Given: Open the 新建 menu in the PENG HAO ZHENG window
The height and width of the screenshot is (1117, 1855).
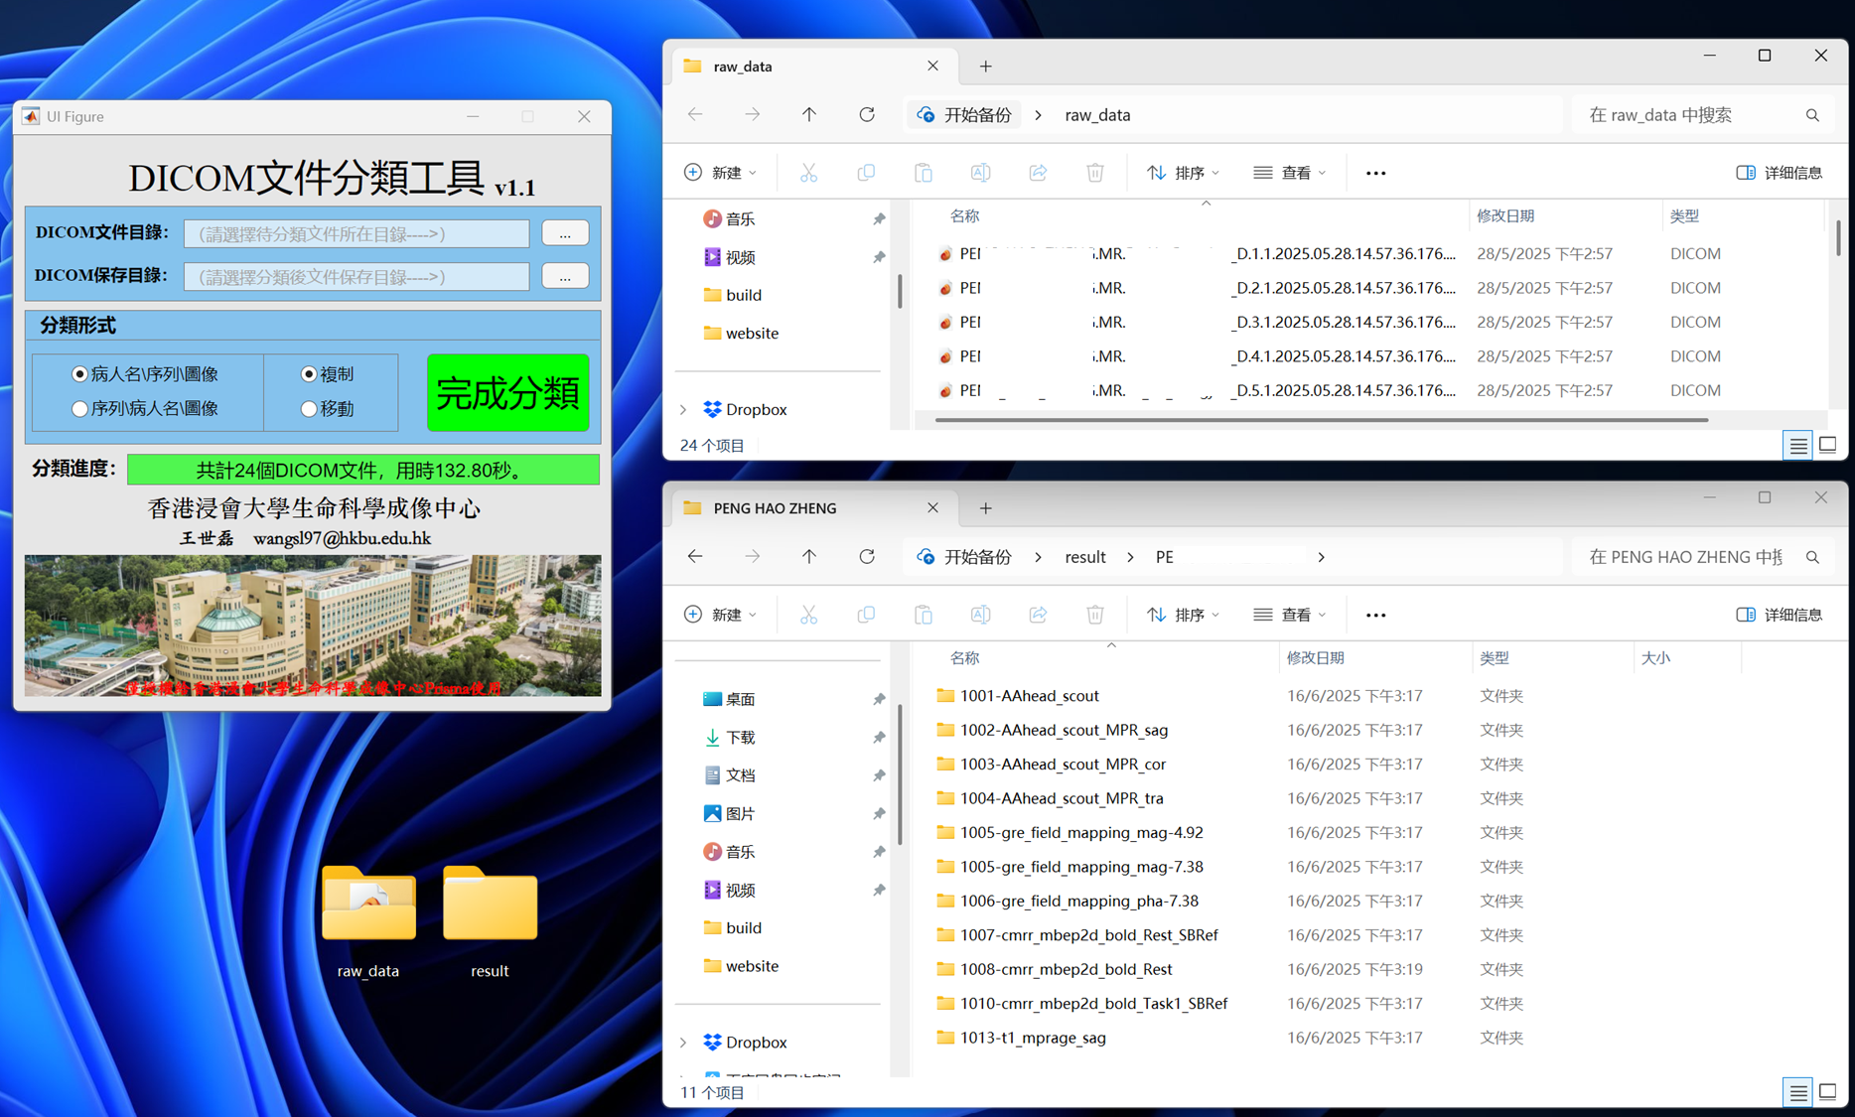Looking at the screenshot, I should pos(720,615).
